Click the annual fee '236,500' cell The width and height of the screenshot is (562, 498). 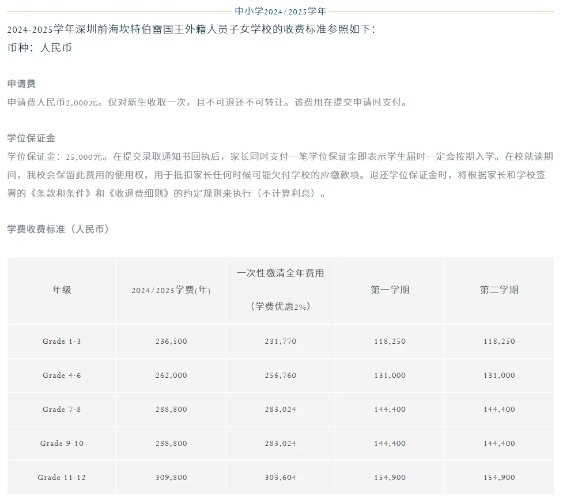pos(171,341)
